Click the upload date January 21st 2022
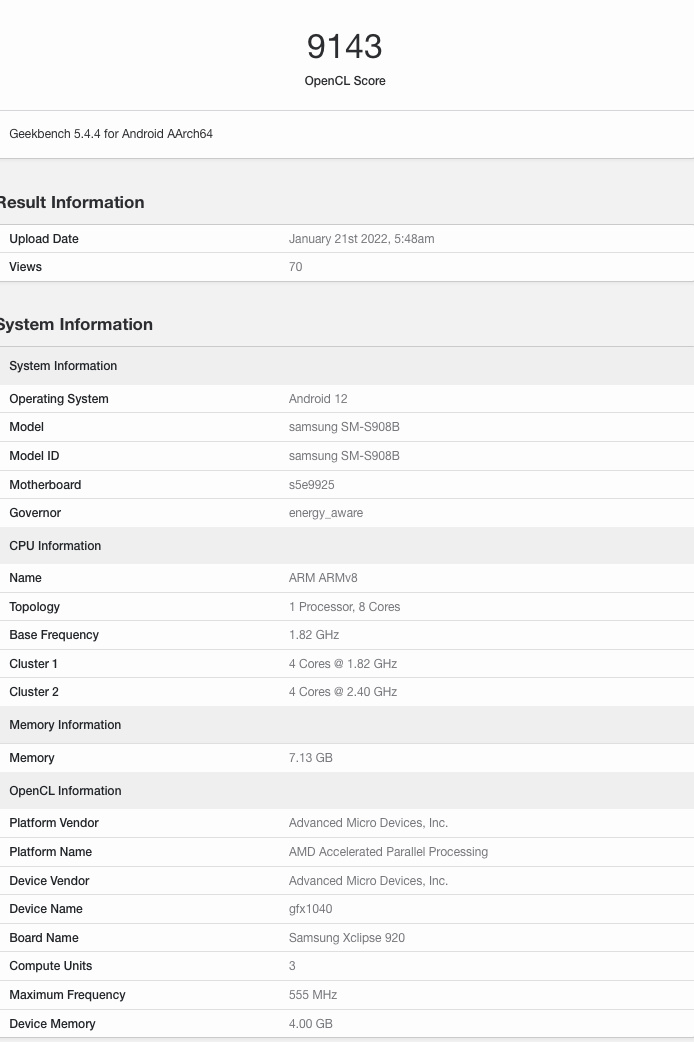Viewport: 694px width, 1042px height. click(361, 239)
